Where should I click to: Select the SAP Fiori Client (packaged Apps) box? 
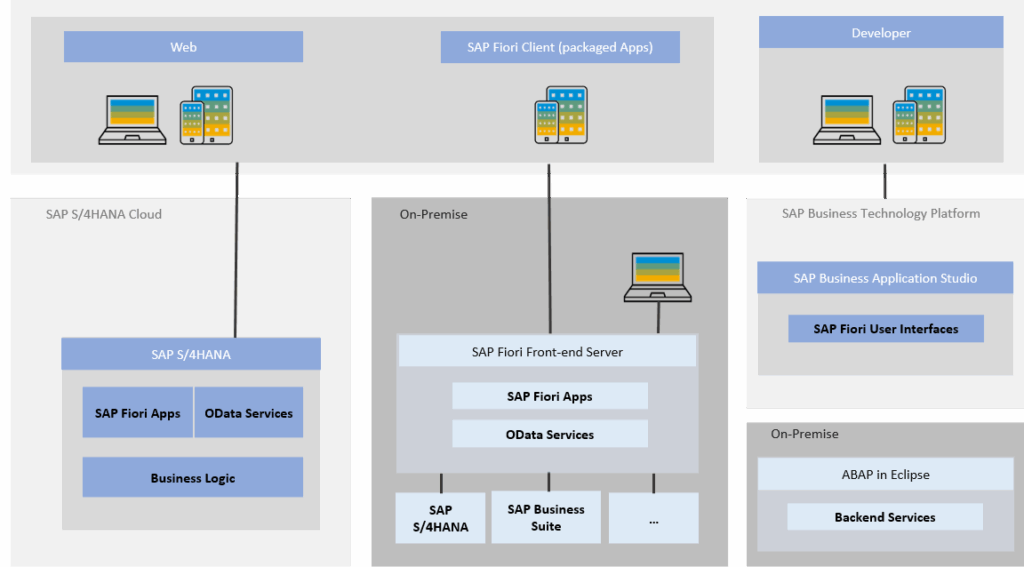coord(560,47)
